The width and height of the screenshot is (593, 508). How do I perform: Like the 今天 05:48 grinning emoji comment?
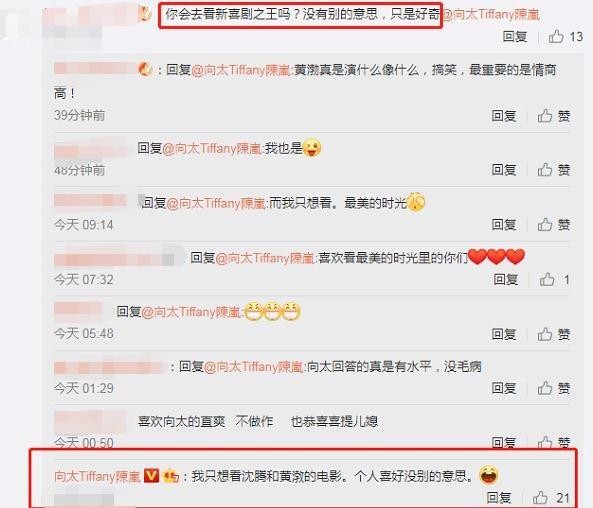(x=554, y=334)
